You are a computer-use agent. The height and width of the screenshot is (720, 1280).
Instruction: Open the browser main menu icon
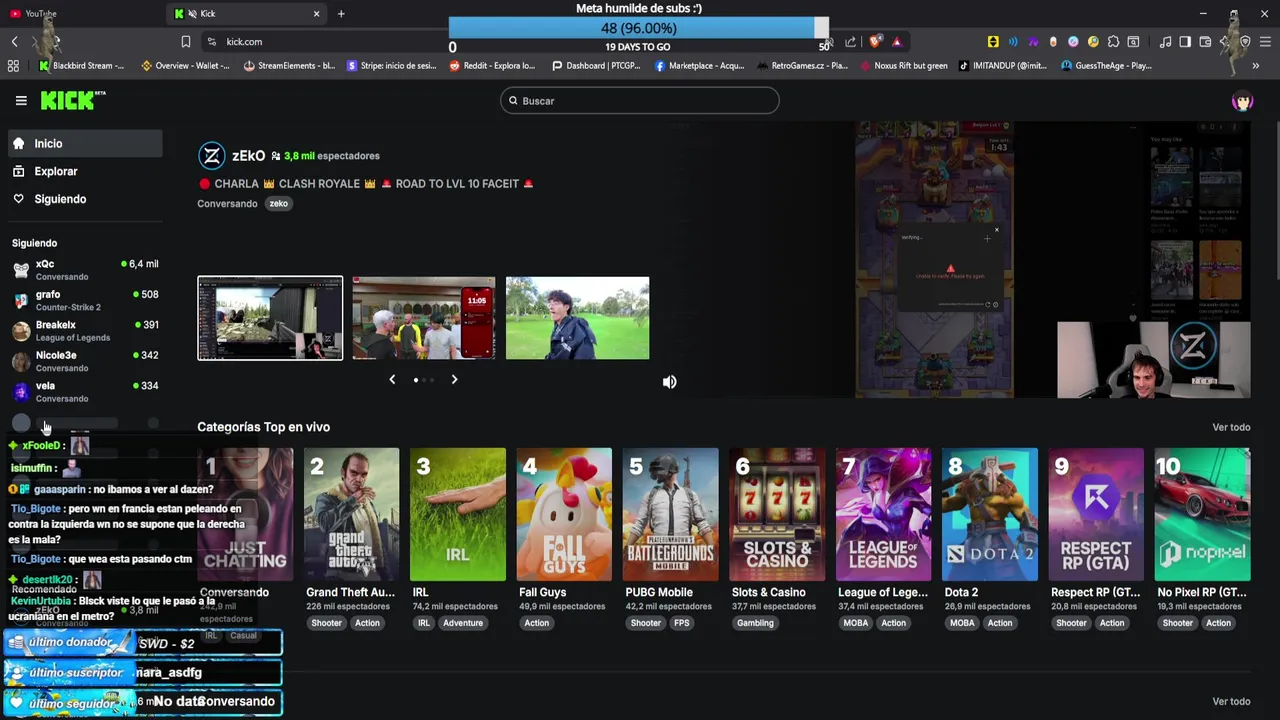click(x=1265, y=42)
